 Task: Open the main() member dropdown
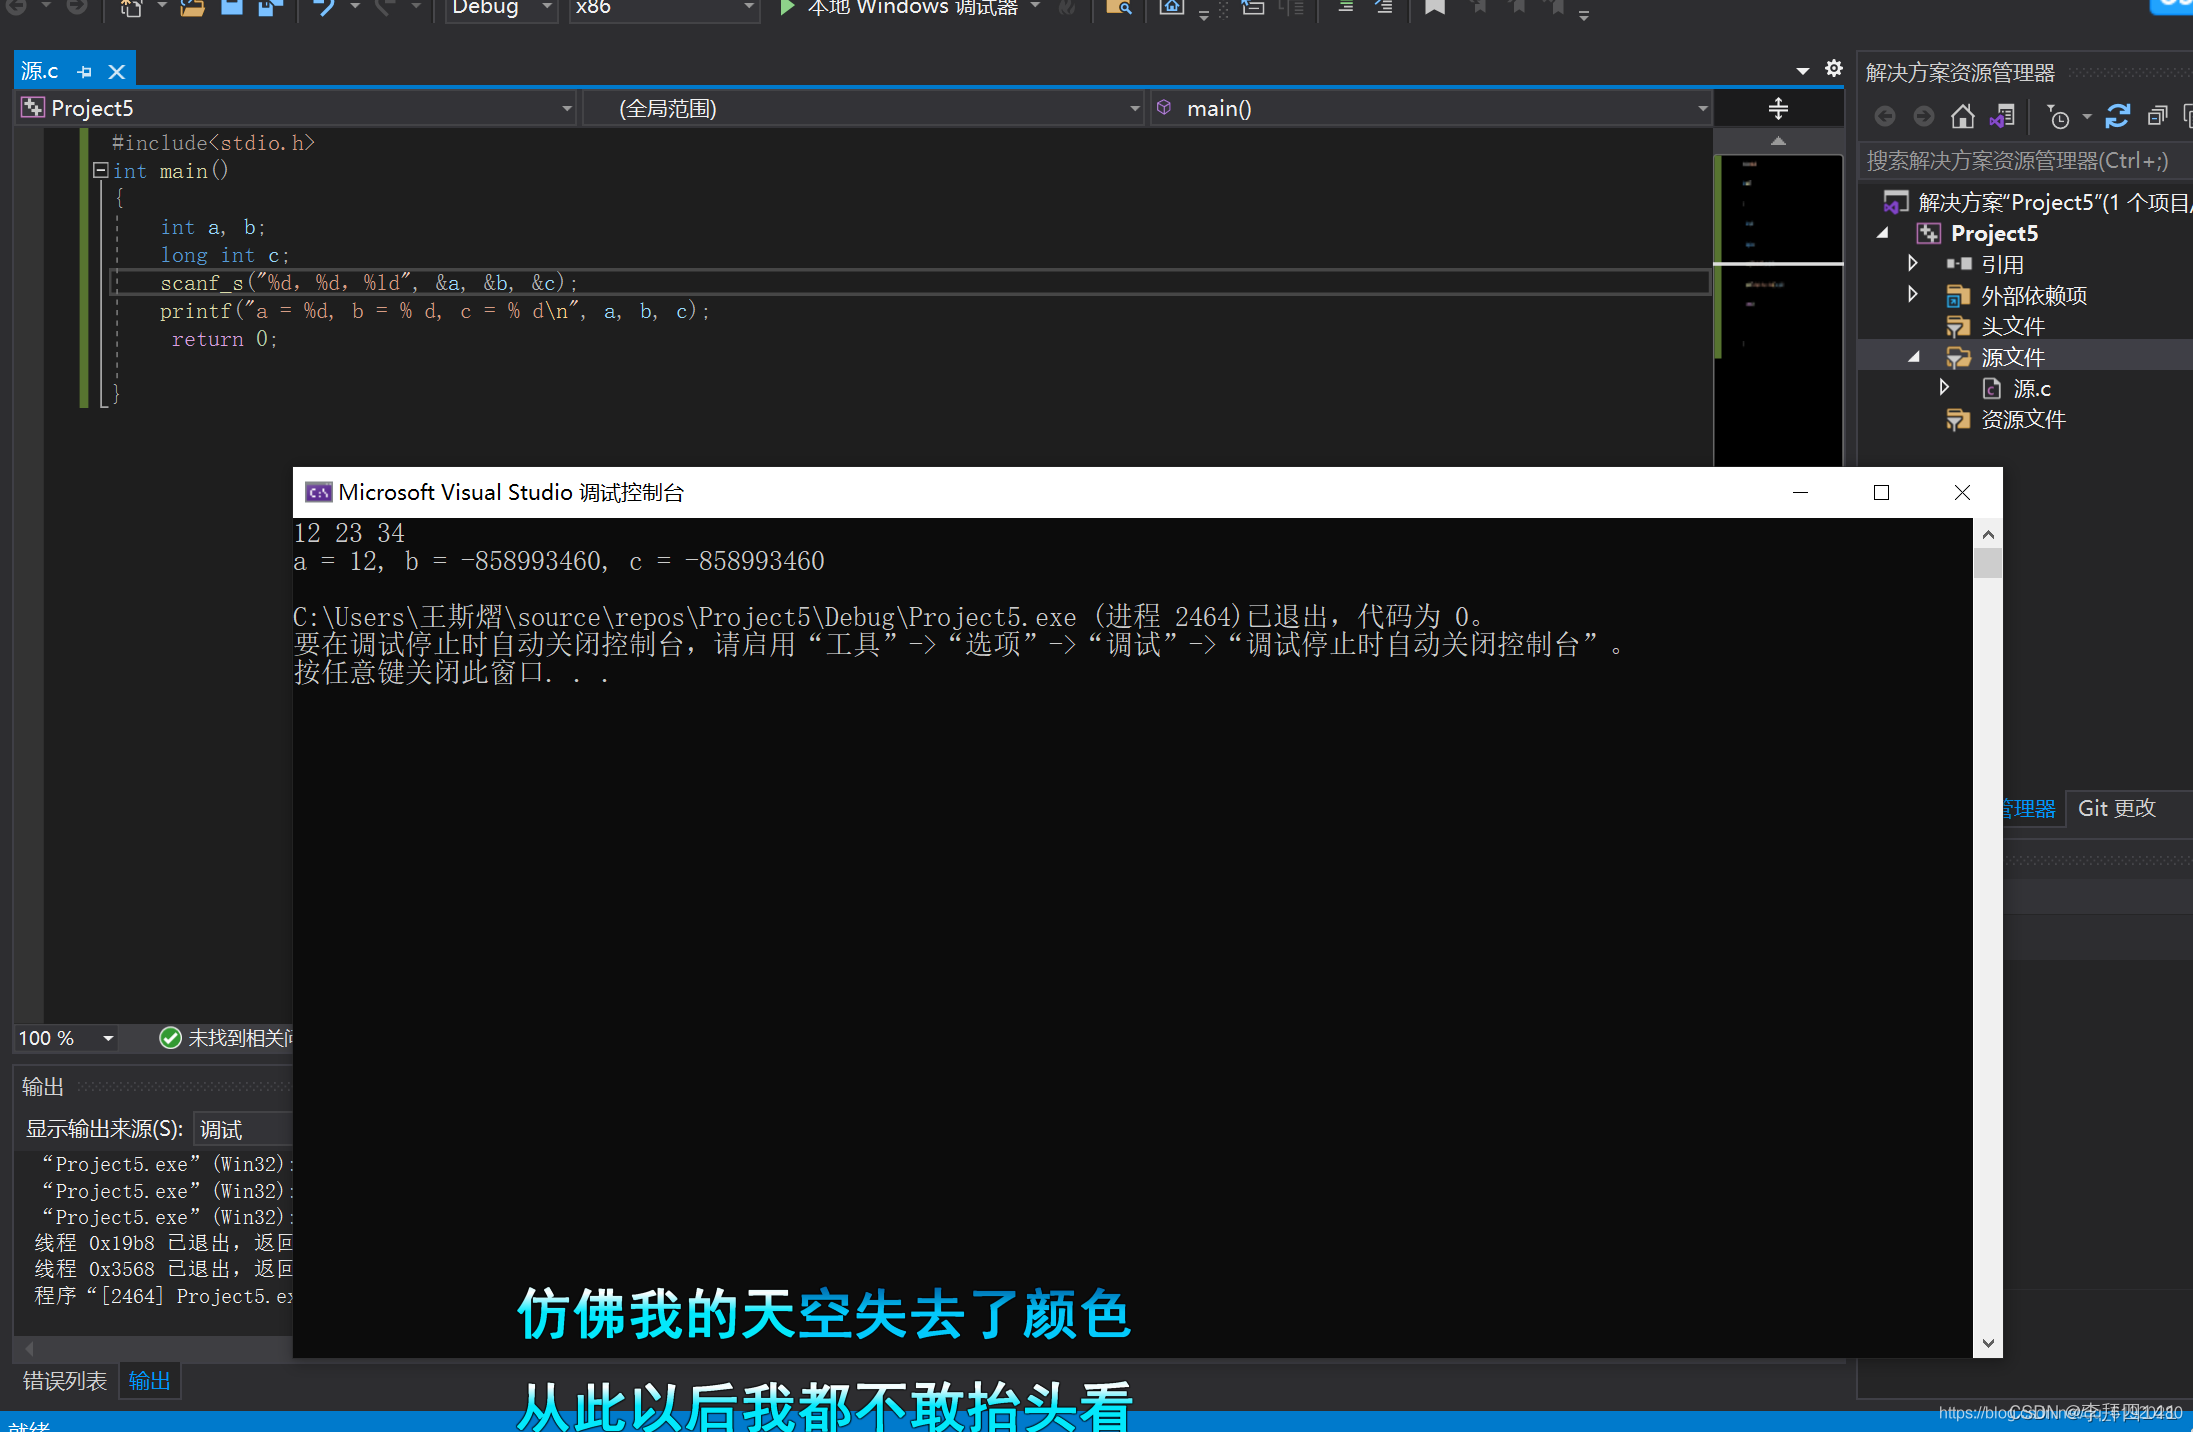[1432, 108]
